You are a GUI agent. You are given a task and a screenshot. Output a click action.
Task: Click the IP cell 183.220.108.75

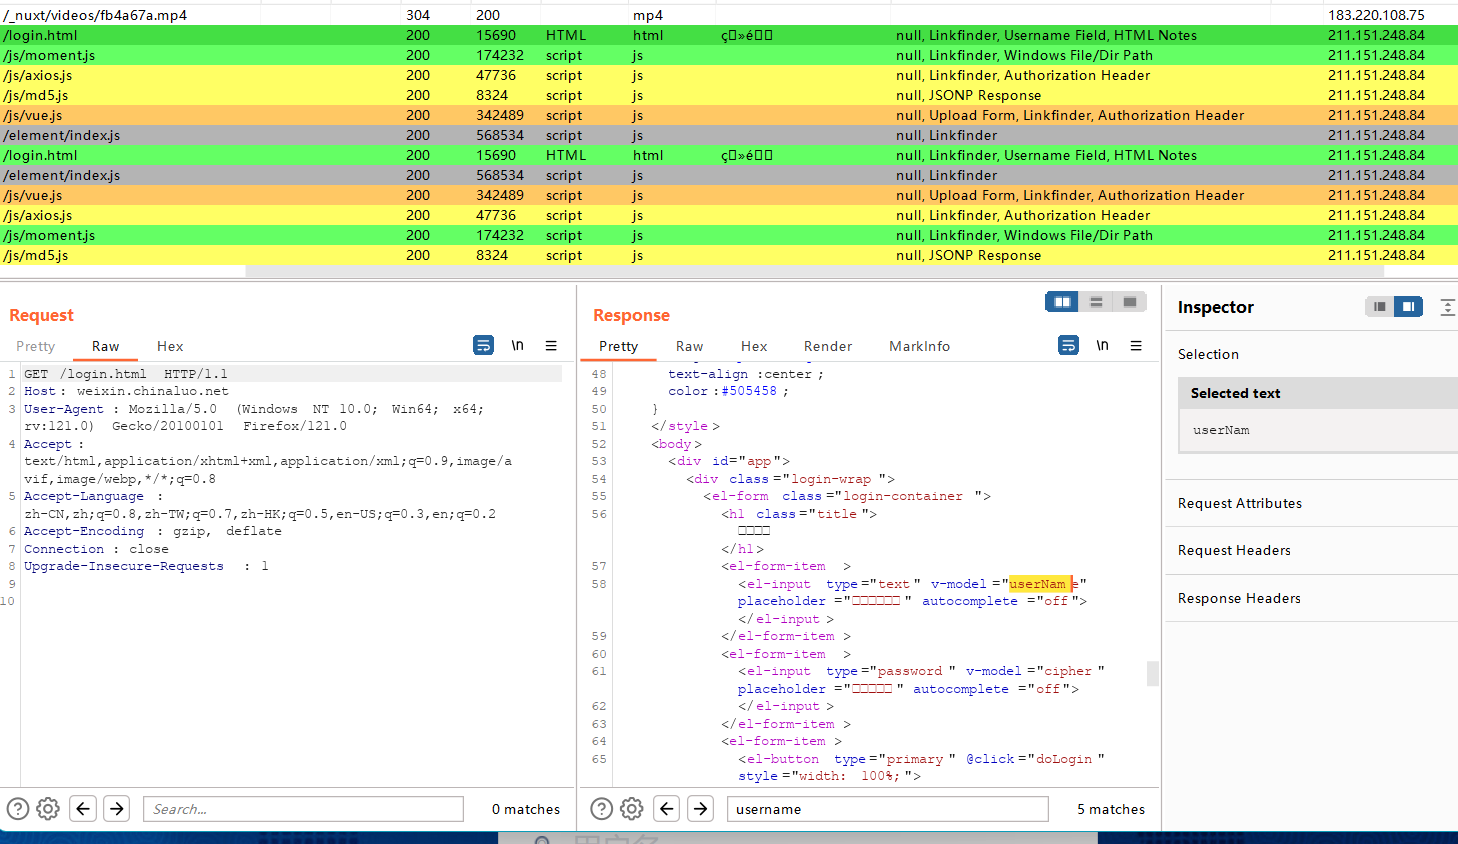pos(1376,15)
